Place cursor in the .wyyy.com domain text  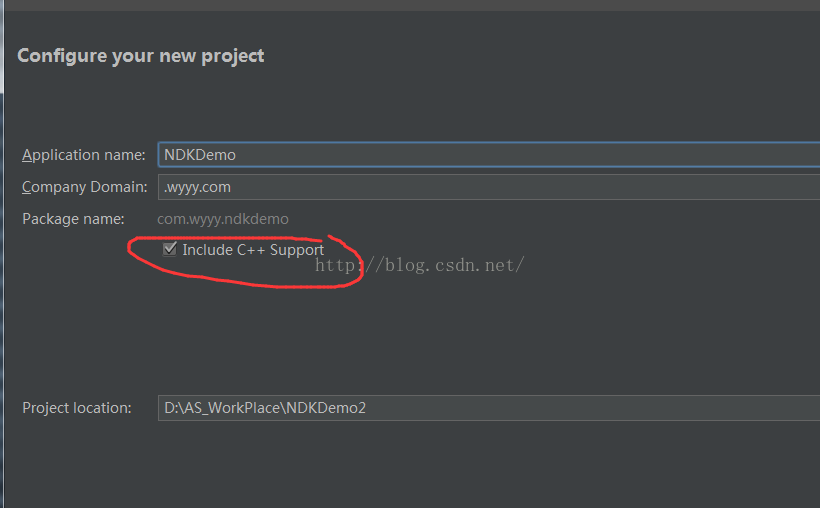click(x=197, y=187)
